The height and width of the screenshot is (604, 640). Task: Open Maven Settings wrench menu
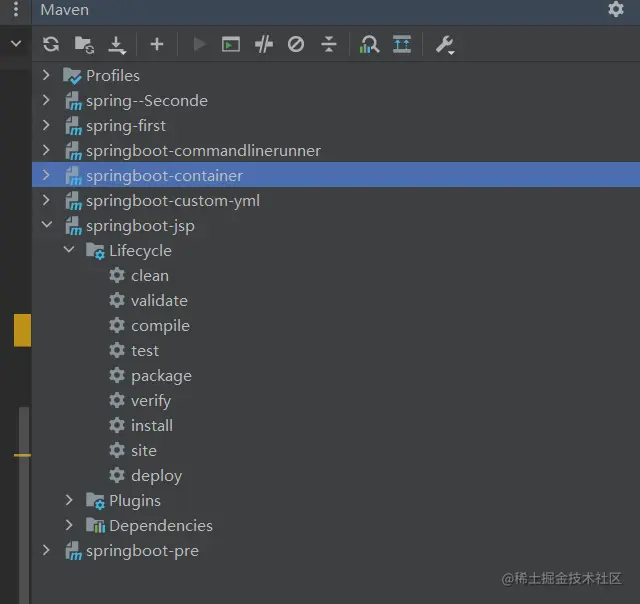pyautogui.click(x=445, y=45)
